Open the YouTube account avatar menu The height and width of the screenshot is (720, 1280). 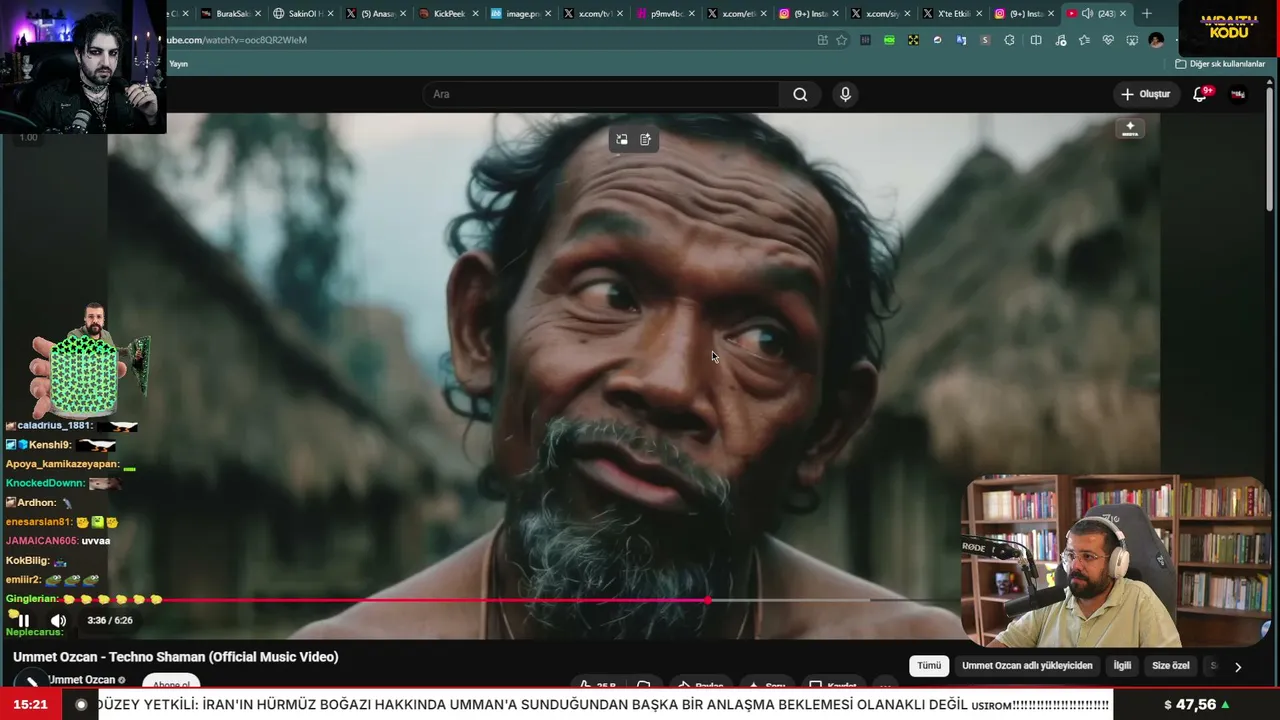click(x=1238, y=94)
